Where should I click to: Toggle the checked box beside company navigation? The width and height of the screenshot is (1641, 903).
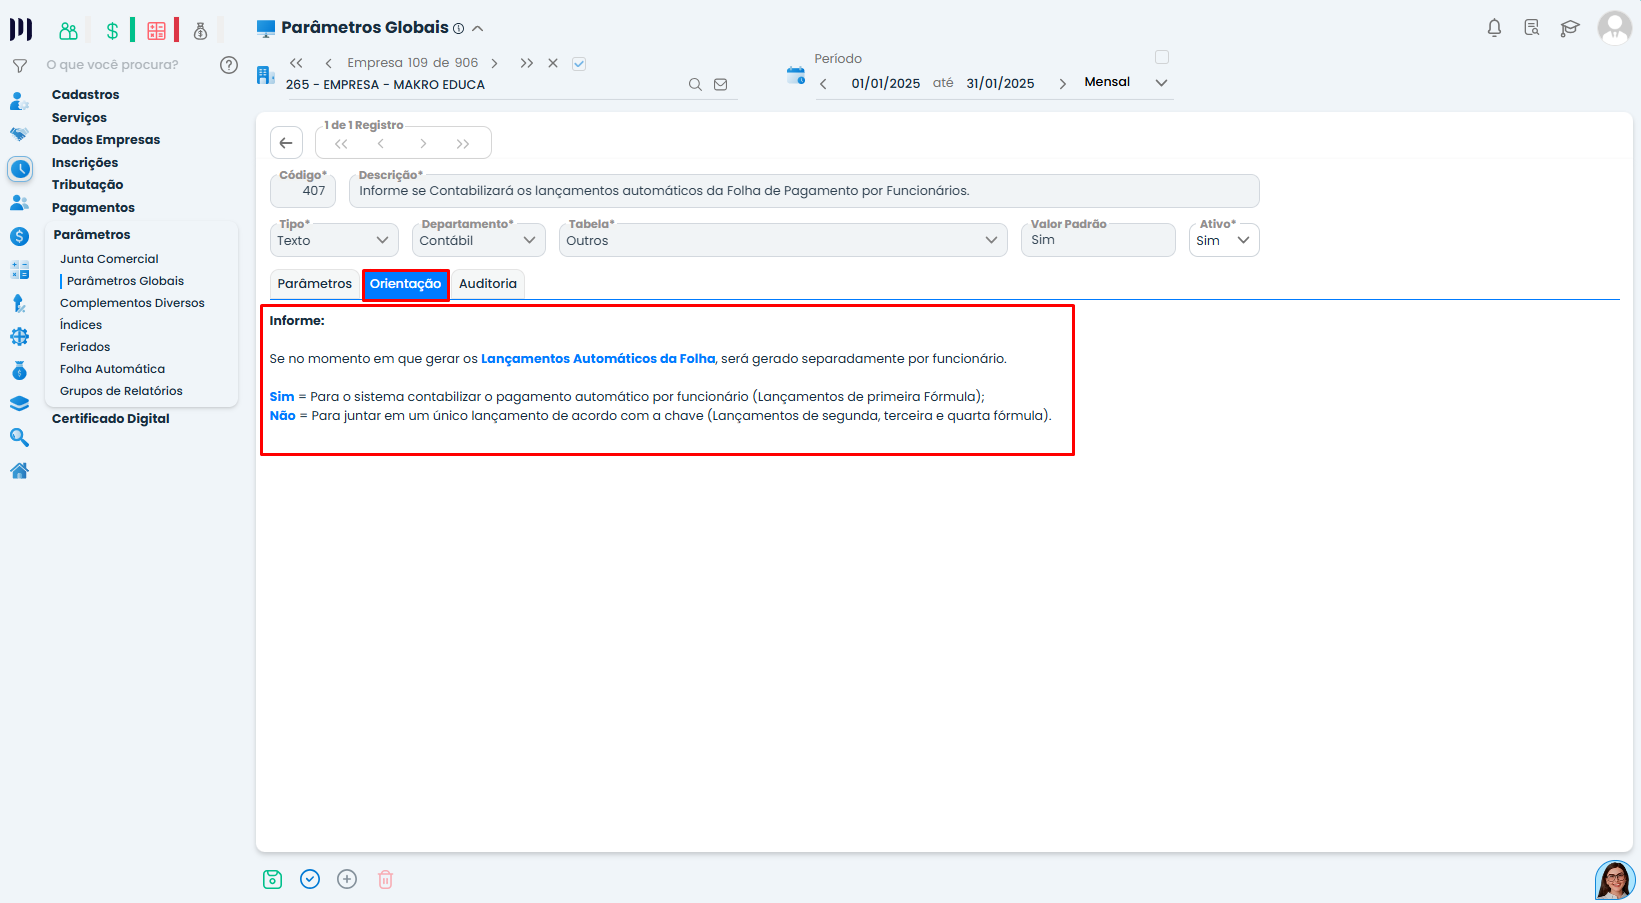tap(579, 63)
